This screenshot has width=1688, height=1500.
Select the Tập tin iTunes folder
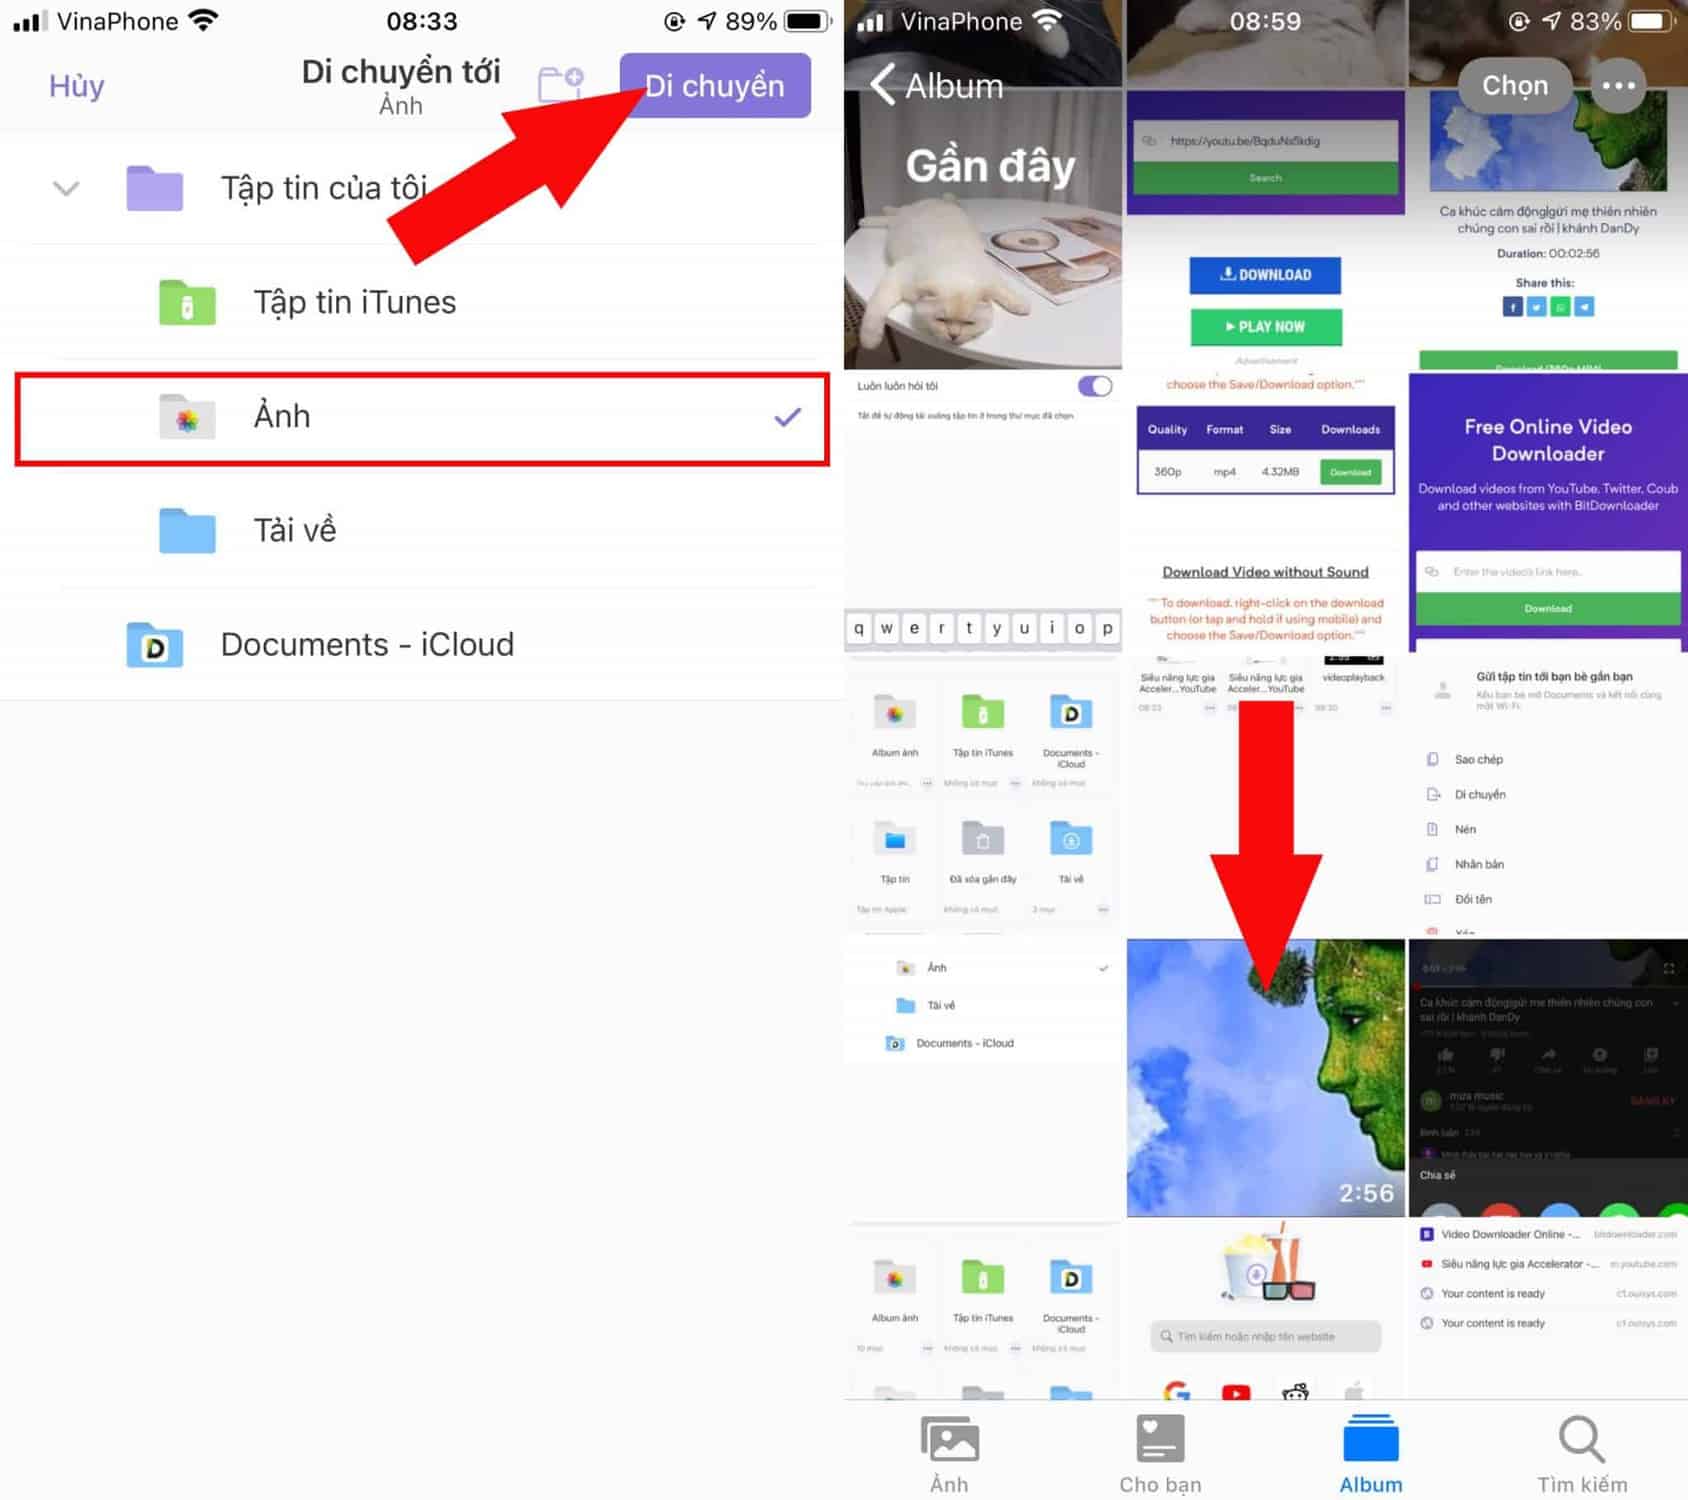point(354,302)
